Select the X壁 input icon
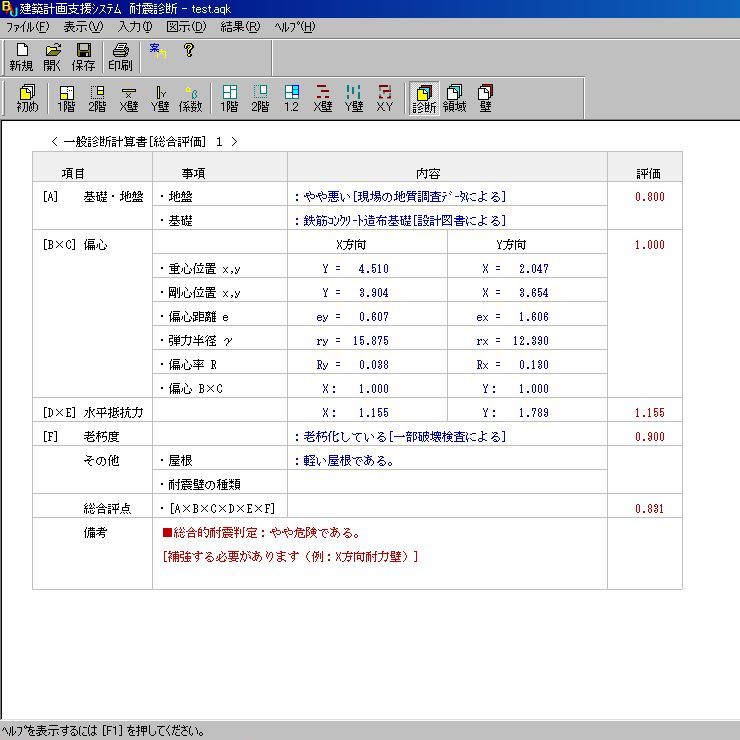 (128, 98)
